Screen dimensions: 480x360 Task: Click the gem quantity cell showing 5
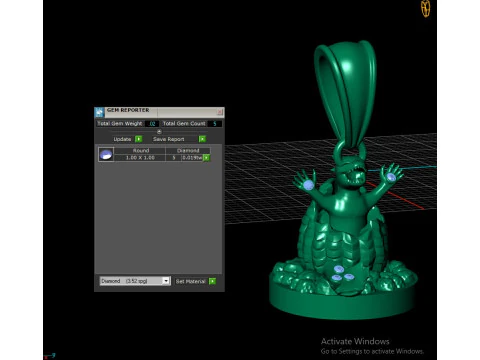174,158
